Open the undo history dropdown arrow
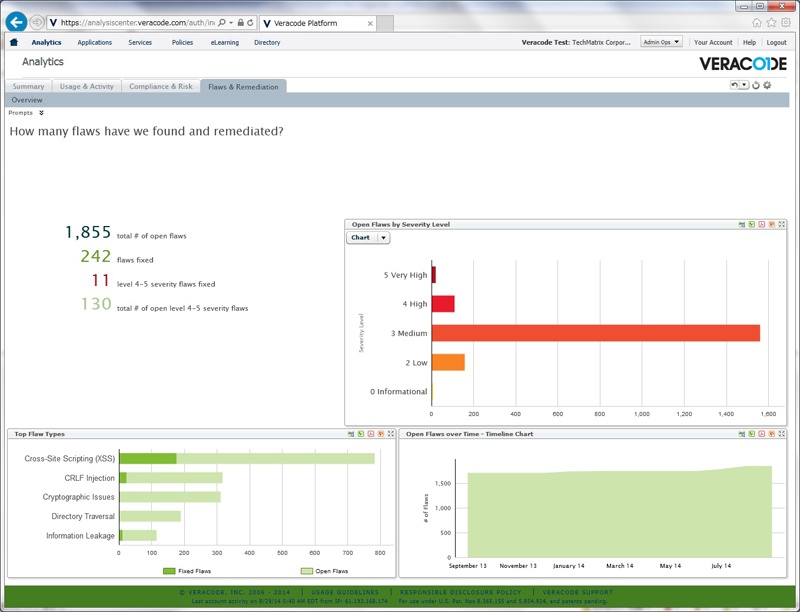 pos(744,85)
